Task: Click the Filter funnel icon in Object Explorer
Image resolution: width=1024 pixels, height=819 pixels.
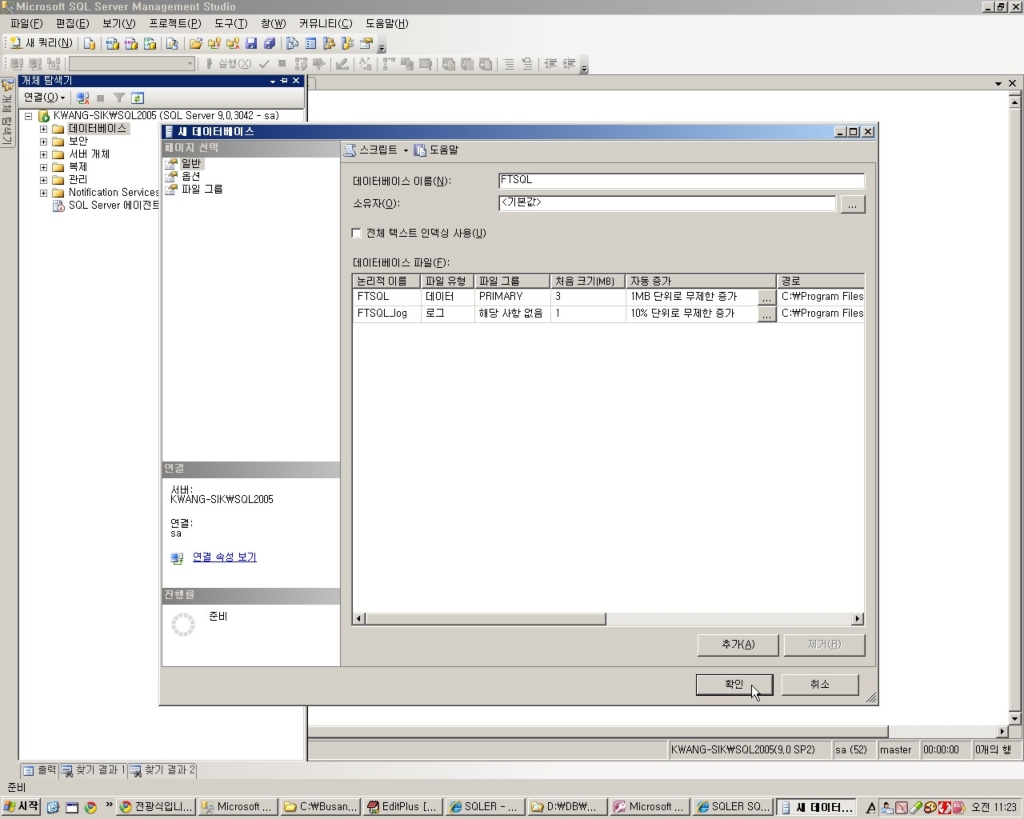Action: [x=119, y=98]
